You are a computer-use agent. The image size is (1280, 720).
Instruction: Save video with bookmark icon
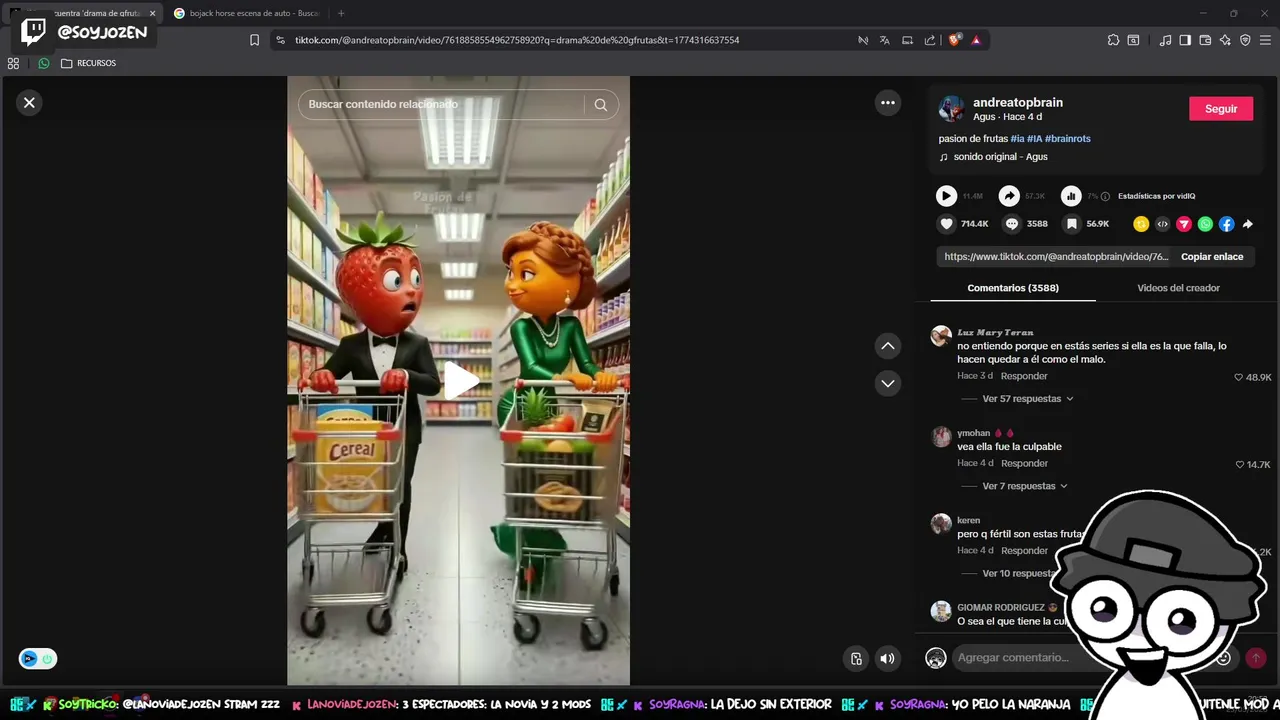1071,224
